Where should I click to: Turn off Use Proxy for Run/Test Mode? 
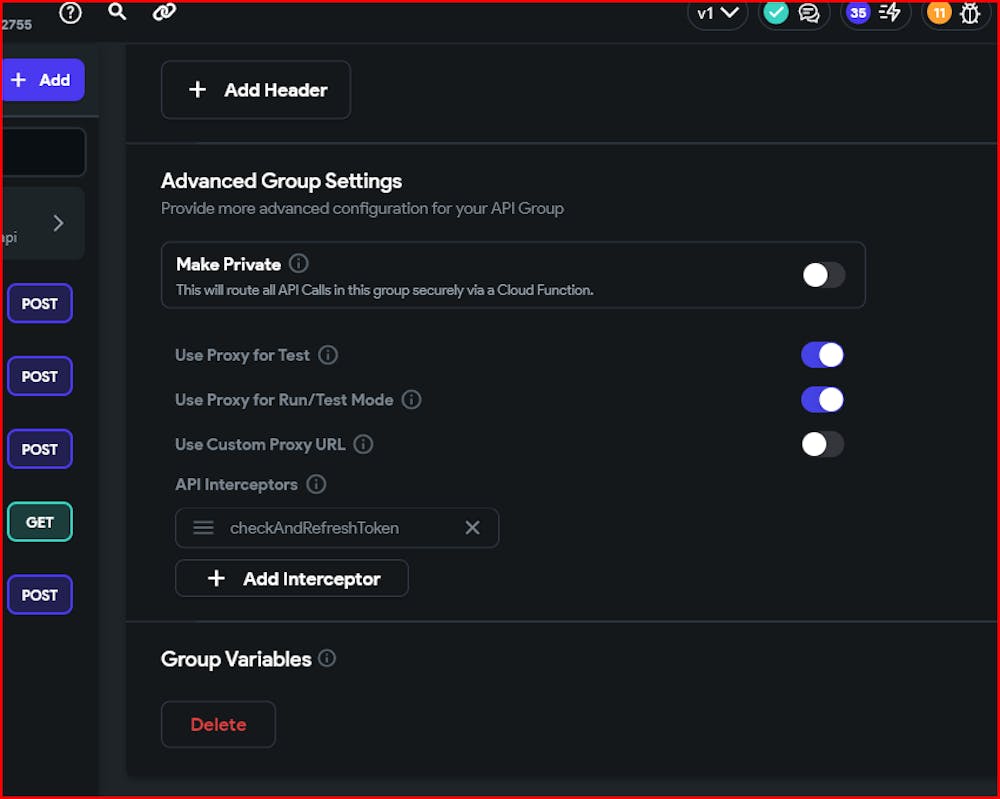click(822, 399)
